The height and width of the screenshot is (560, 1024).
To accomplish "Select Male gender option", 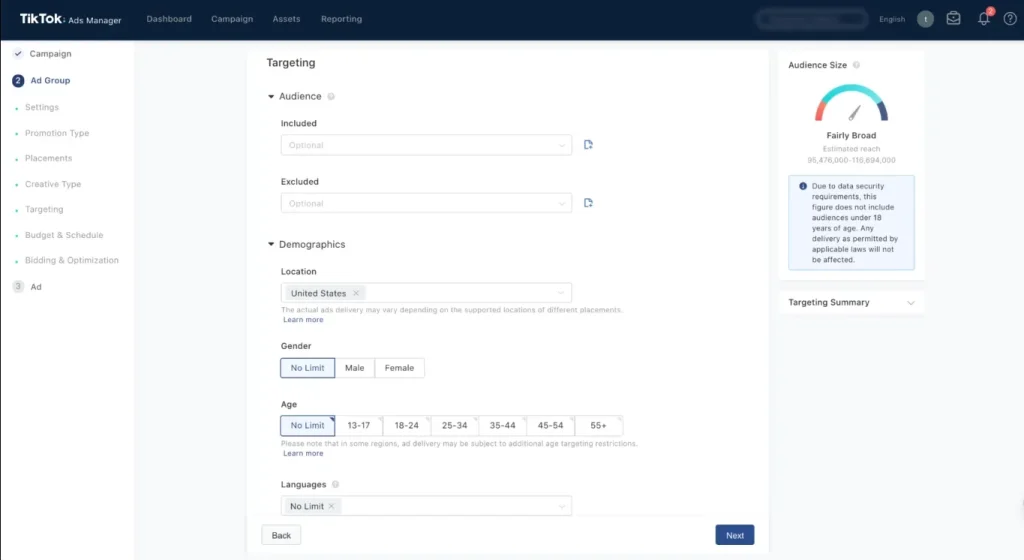I will 355,367.
